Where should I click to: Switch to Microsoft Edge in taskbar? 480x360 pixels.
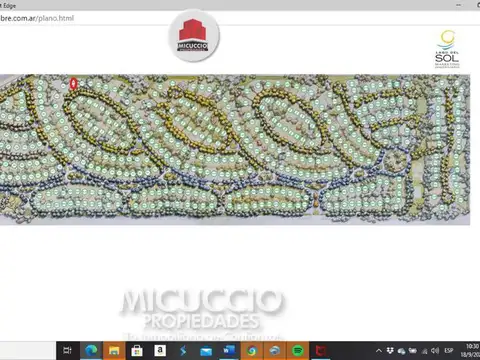[91, 350]
